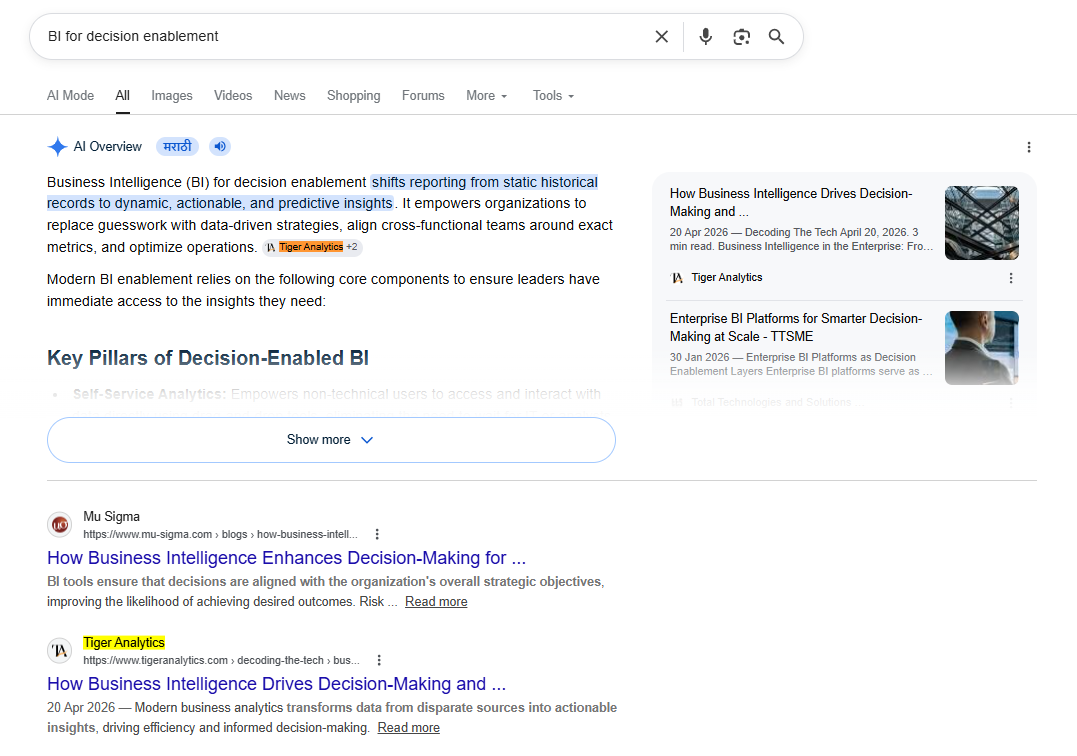This screenshot has width=1077, height=756.
Task: Expand the More dropdown menu
Action: click(x=486, y=95)
